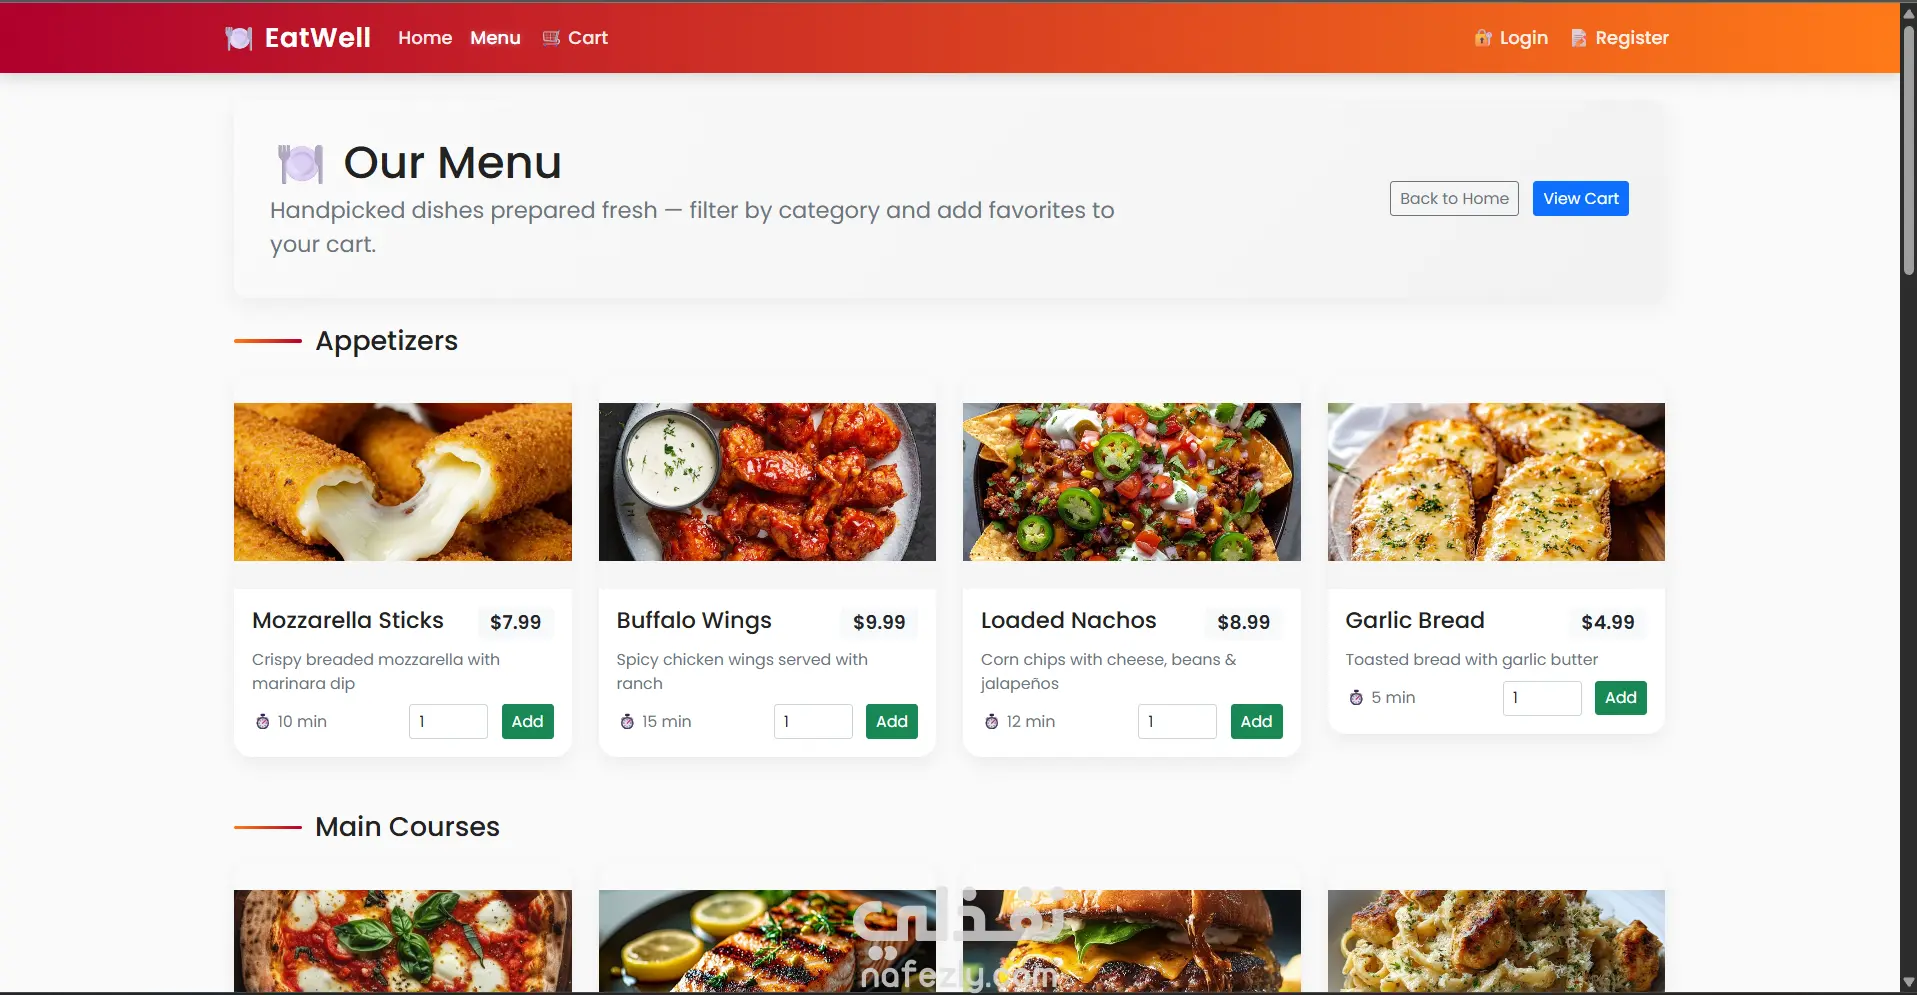Click the timer icon for Mozzarella Sticks
This screenshot has height=995, width=1917.
tap(262, 721)
